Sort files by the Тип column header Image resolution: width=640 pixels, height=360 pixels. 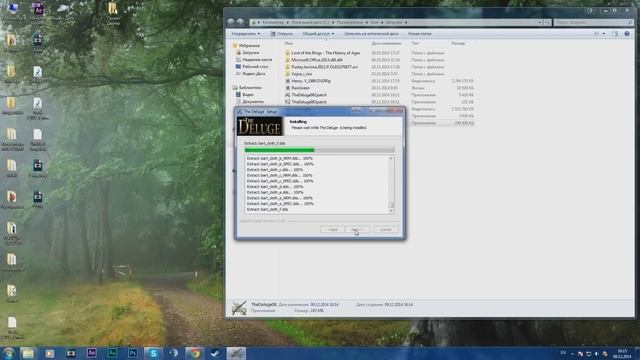click(415, 43)
